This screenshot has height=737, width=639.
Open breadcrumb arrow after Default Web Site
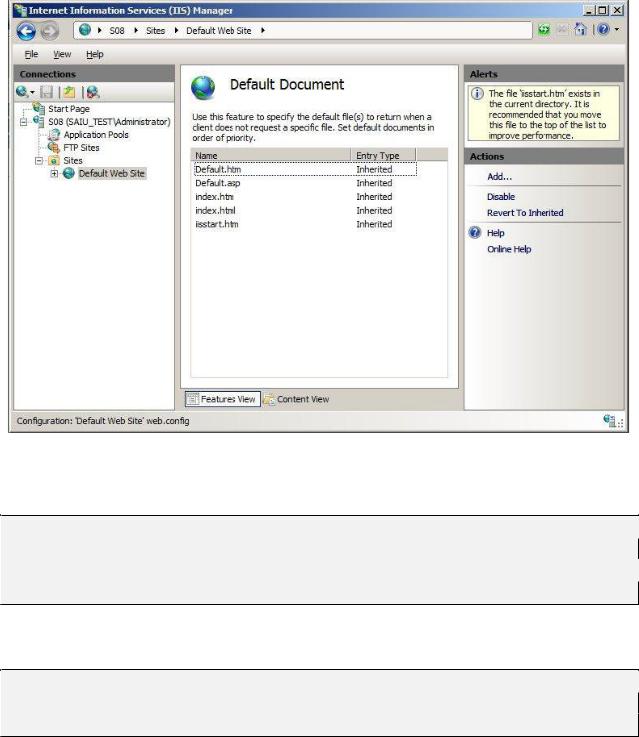click(x=263, y=30)
